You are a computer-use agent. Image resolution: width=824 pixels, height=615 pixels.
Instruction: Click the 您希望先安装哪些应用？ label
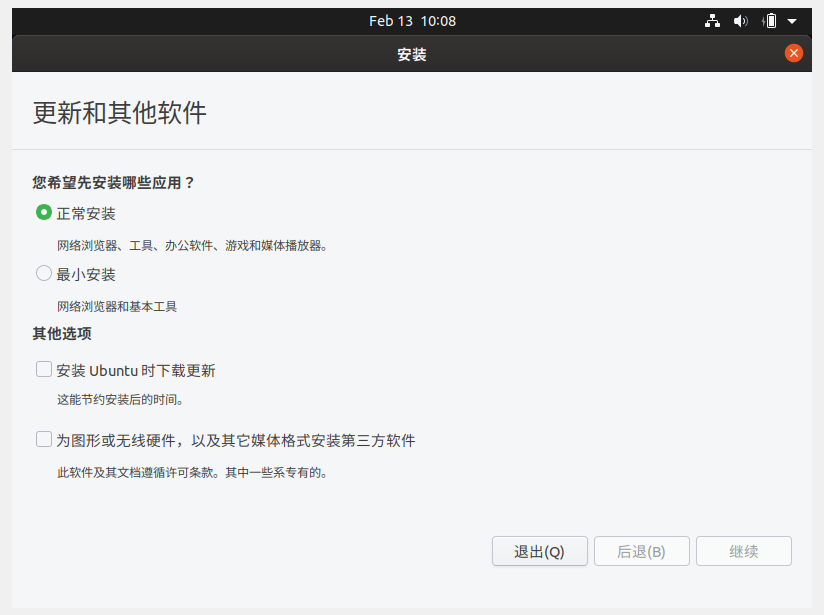[114, 183]
